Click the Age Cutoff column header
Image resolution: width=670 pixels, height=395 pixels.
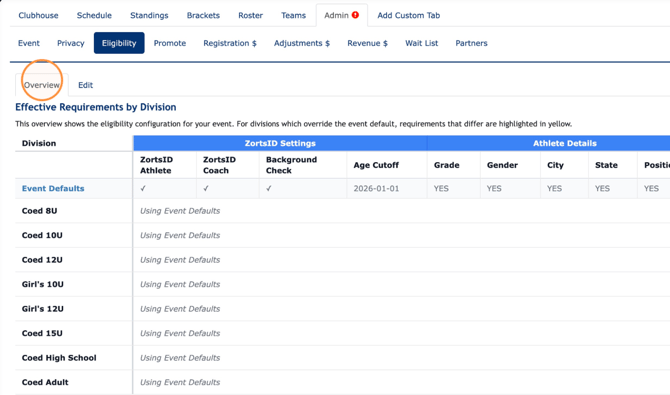[x=376, y=165]
